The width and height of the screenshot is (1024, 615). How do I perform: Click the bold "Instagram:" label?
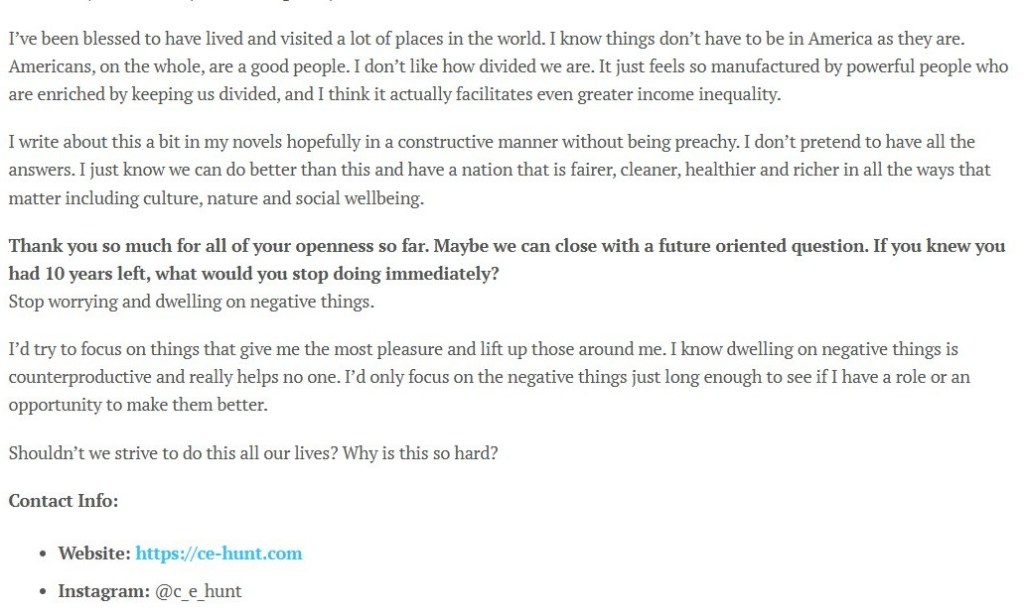point(104,591)
